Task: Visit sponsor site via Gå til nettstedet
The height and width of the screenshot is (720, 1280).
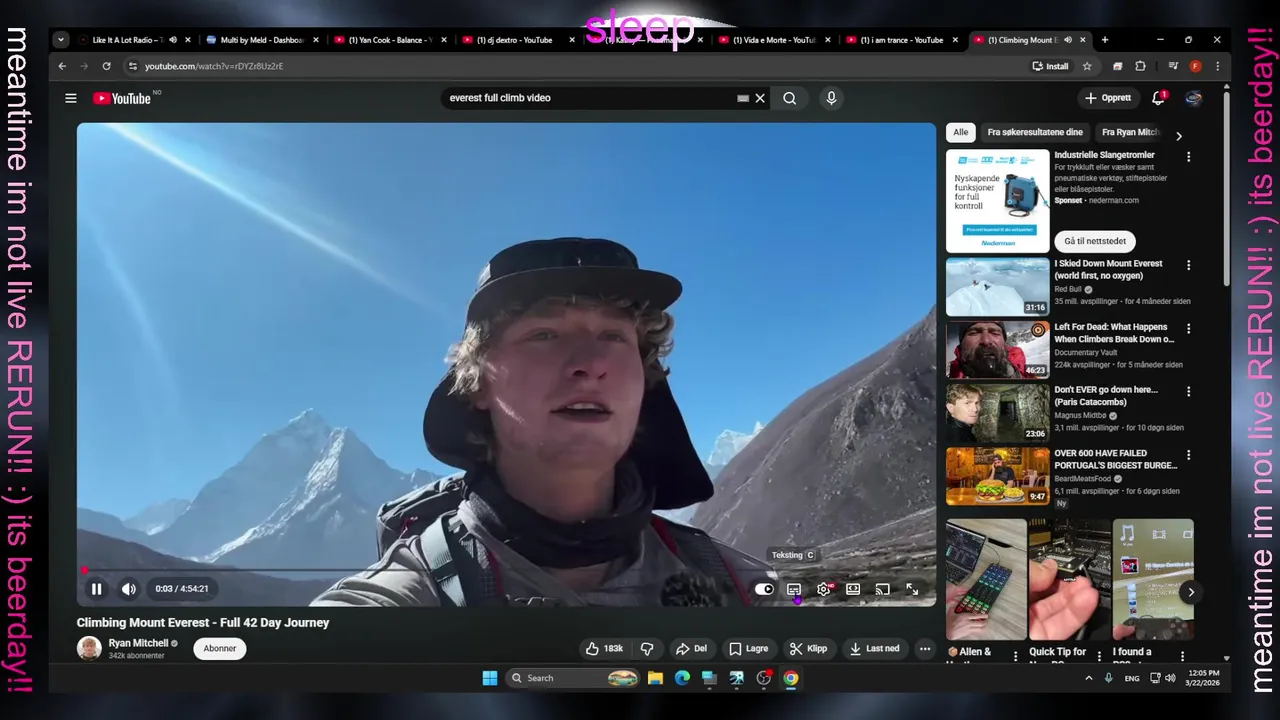Action: [1095, 241]
